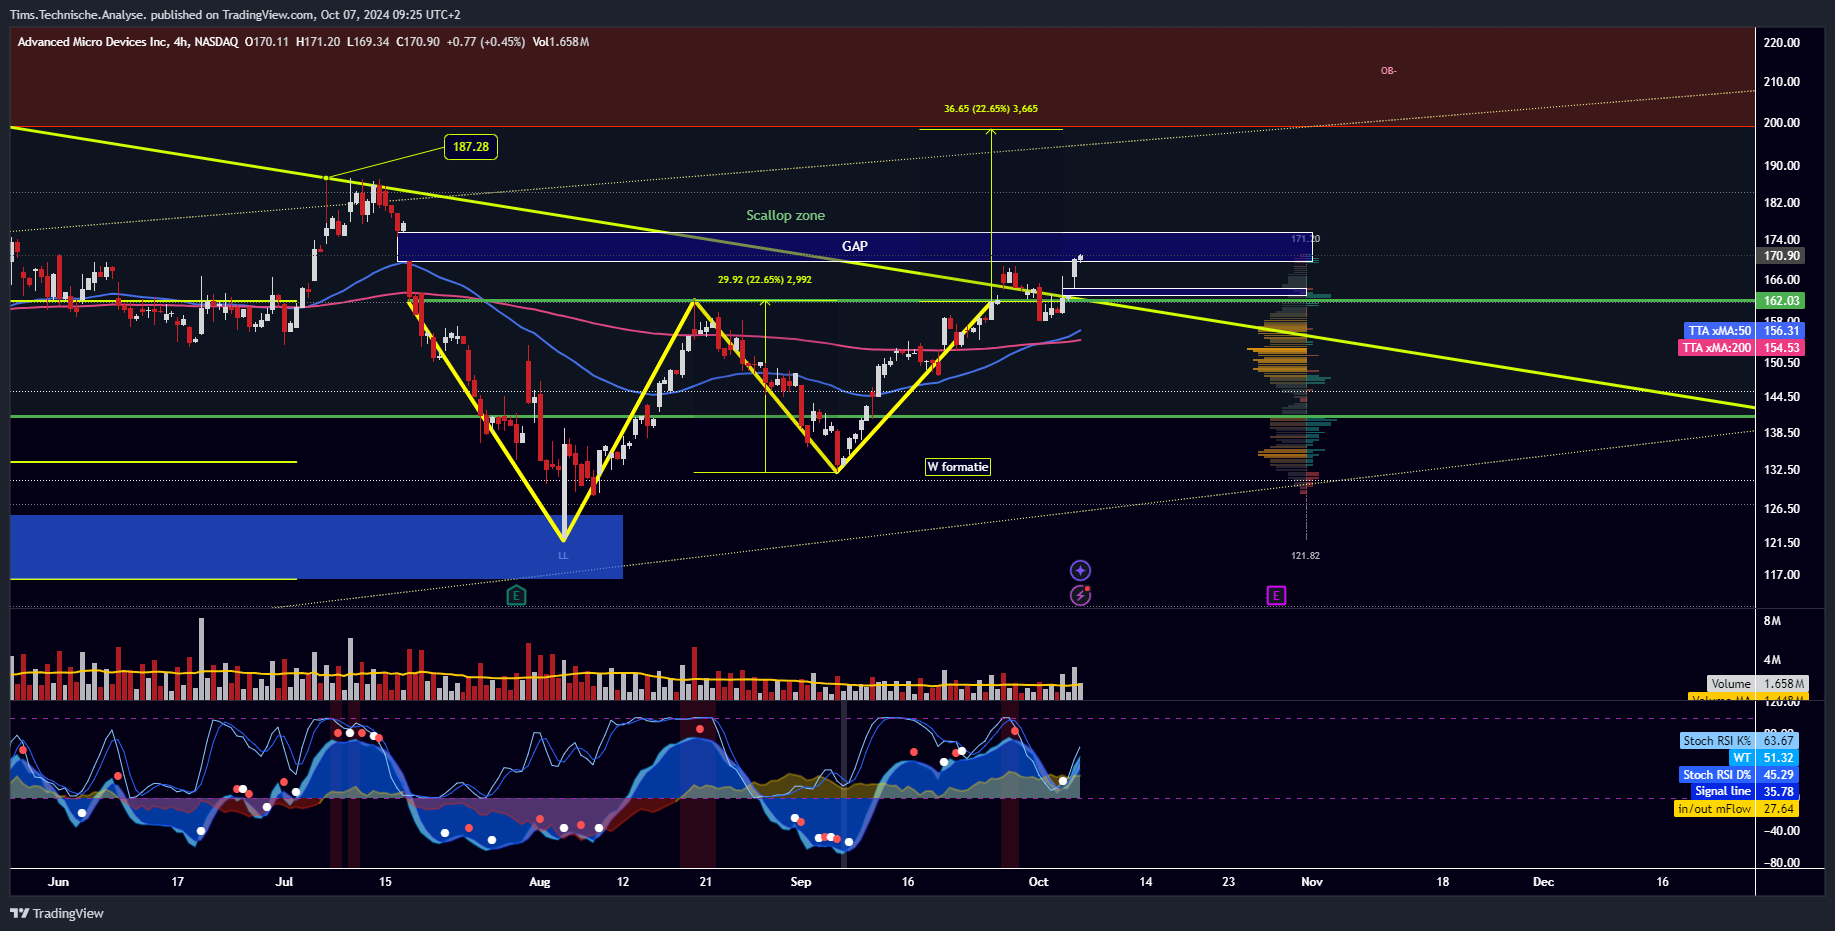1835x931 pixels.
Task: Click the C170.90 close value in header
Action: tap(418, 42)
